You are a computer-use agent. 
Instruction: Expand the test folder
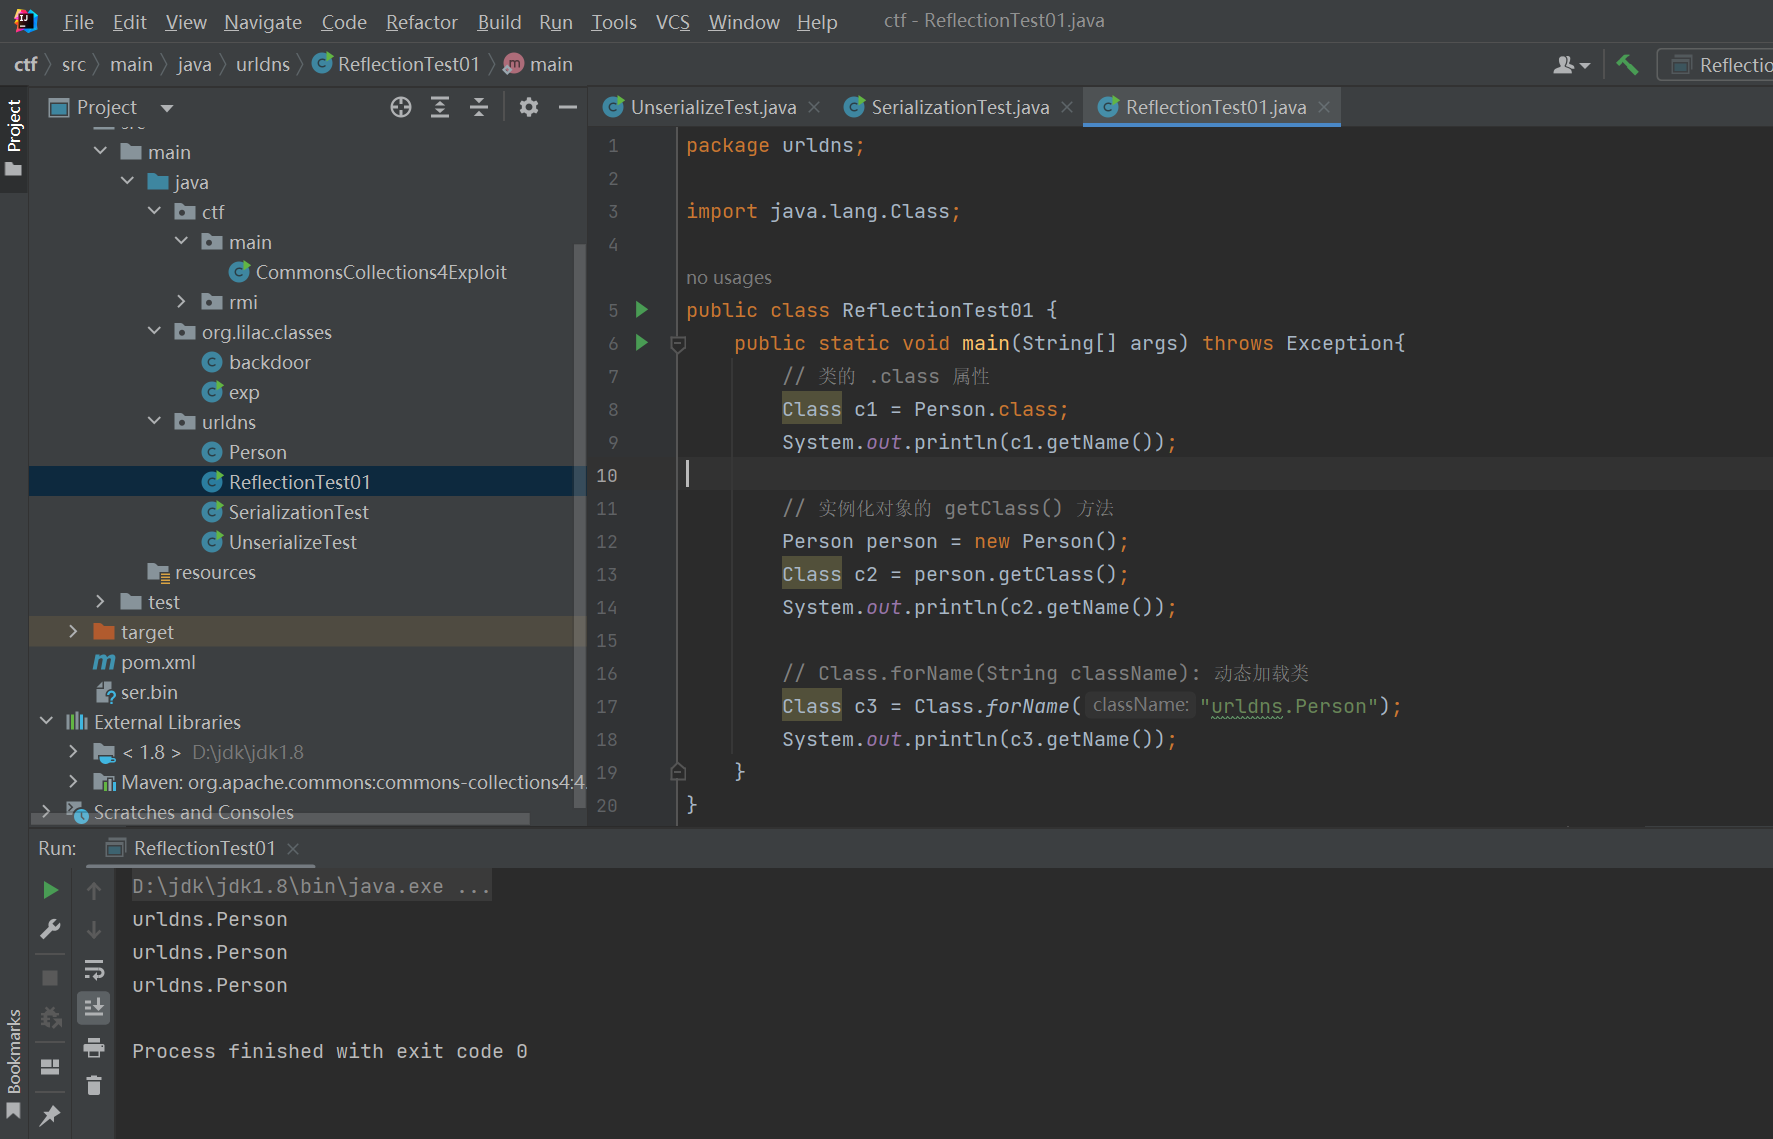(x=100, y=601)
